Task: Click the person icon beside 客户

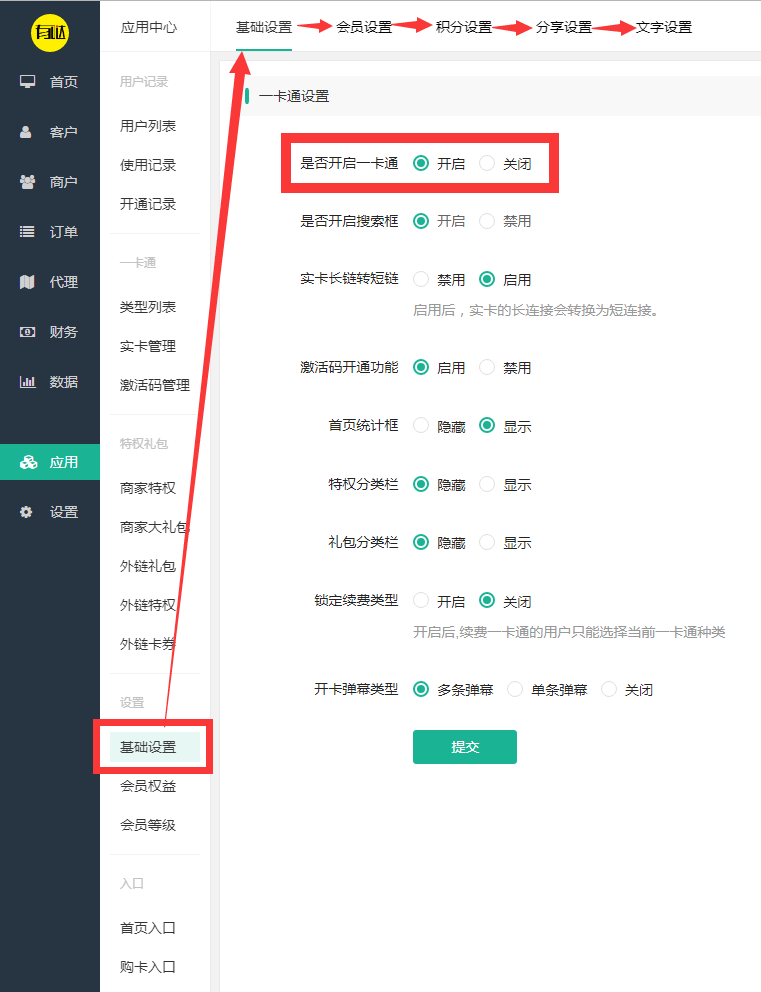Action: pyautogui.click(x=26, y=132)
